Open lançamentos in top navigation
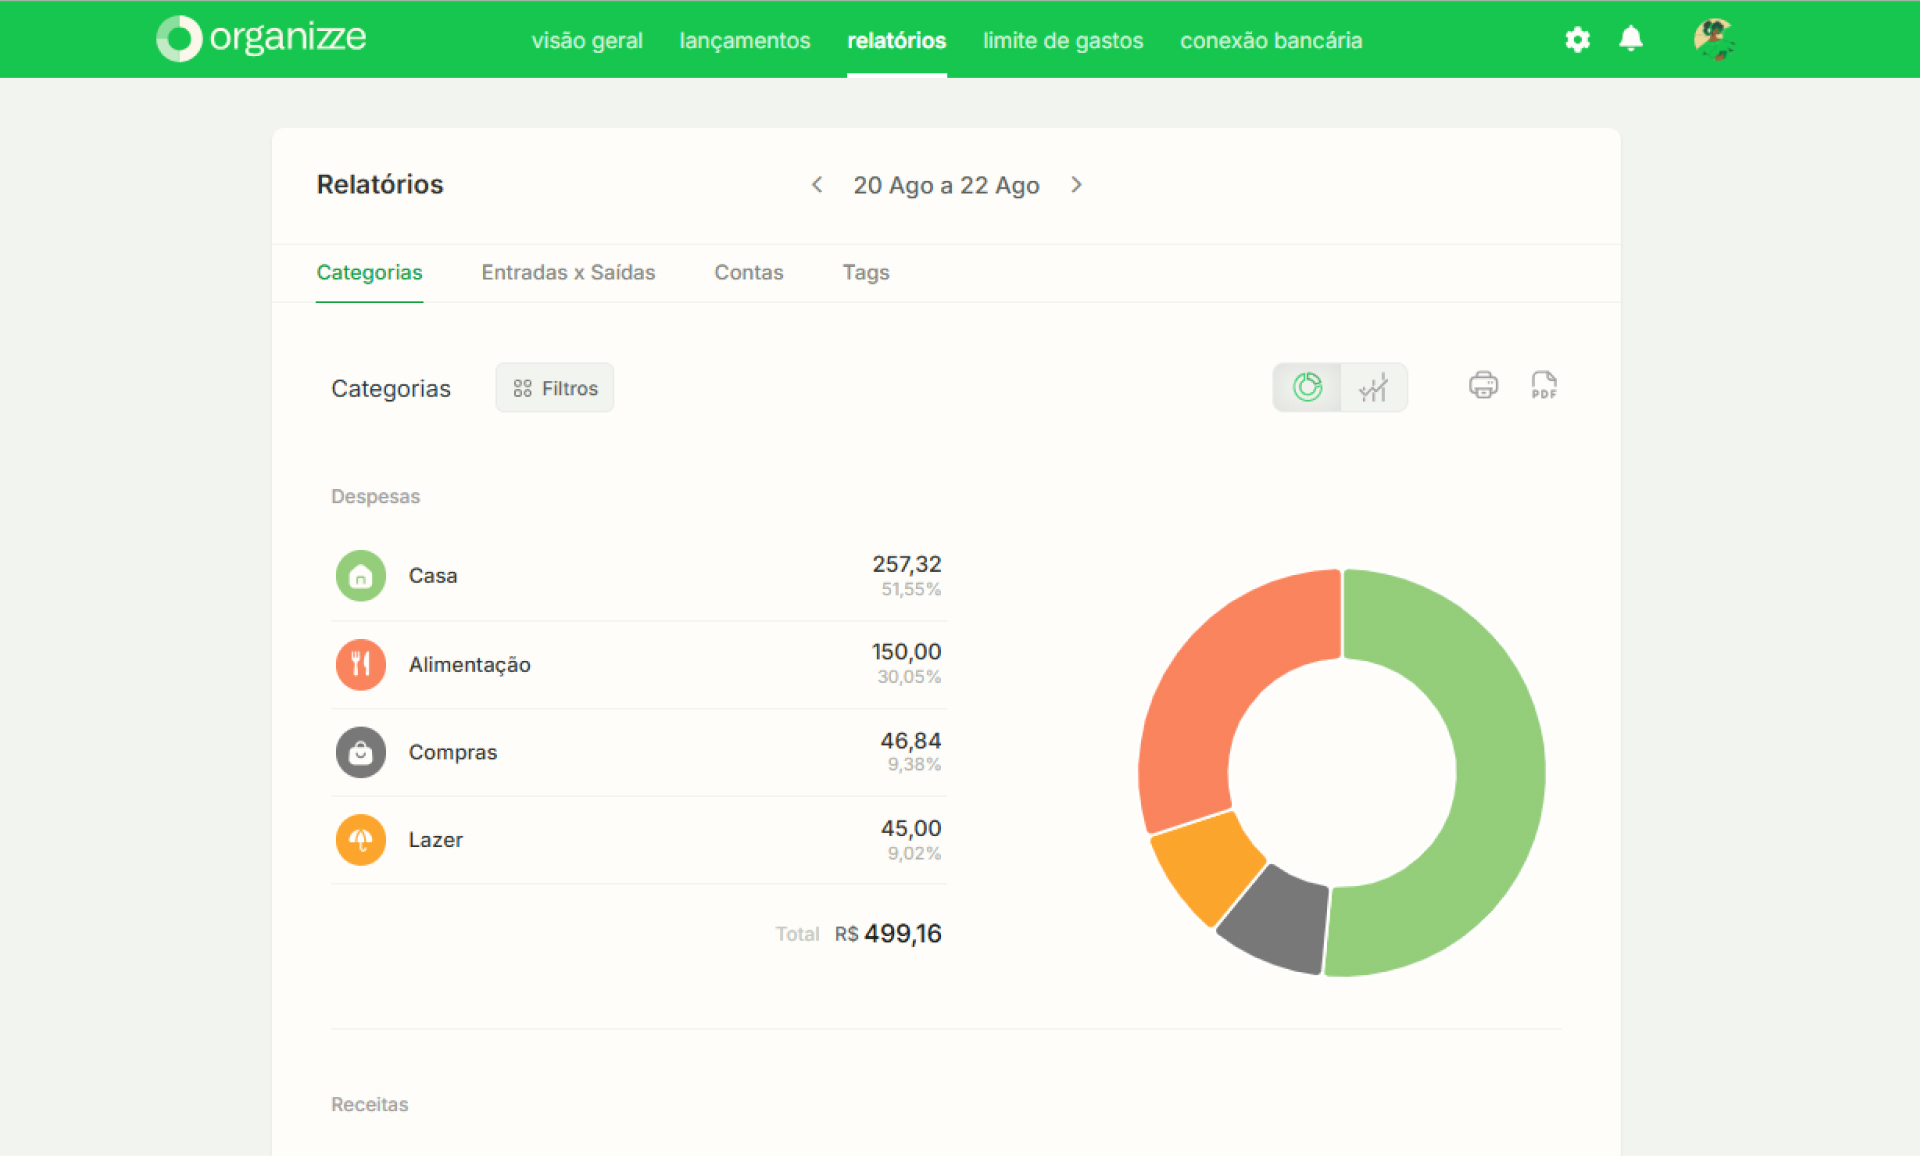Screen dimensions: 1920x1156 tap(745, 41)
